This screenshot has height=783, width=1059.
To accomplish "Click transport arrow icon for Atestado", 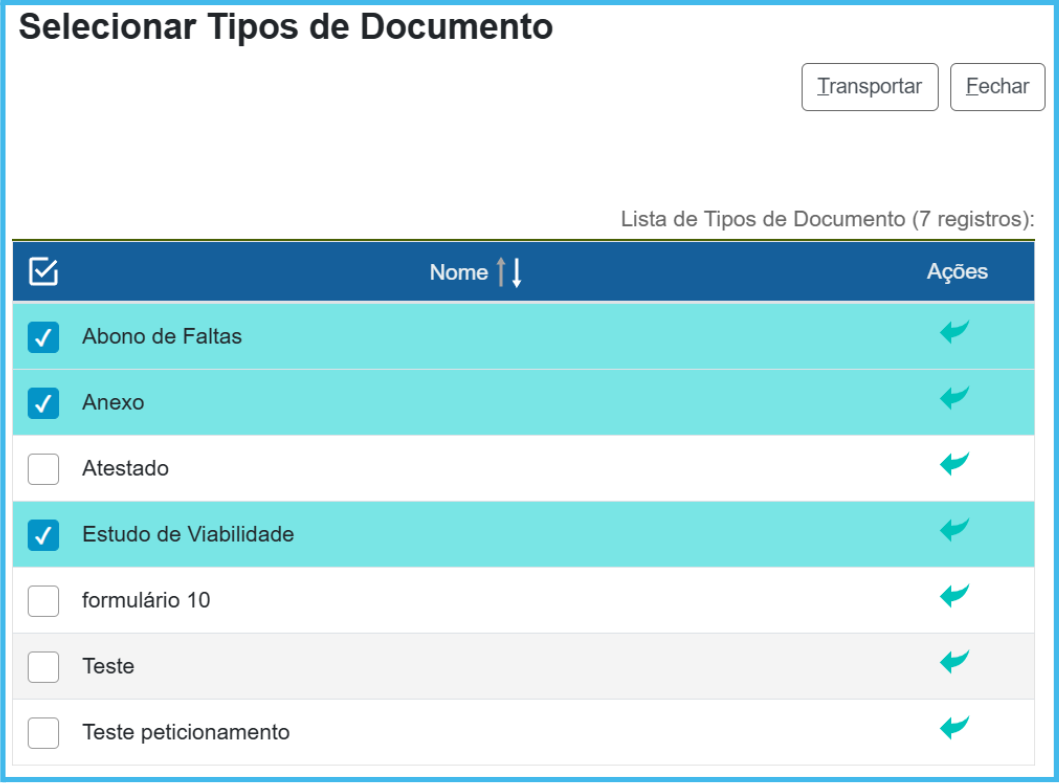I will [954, 464].
